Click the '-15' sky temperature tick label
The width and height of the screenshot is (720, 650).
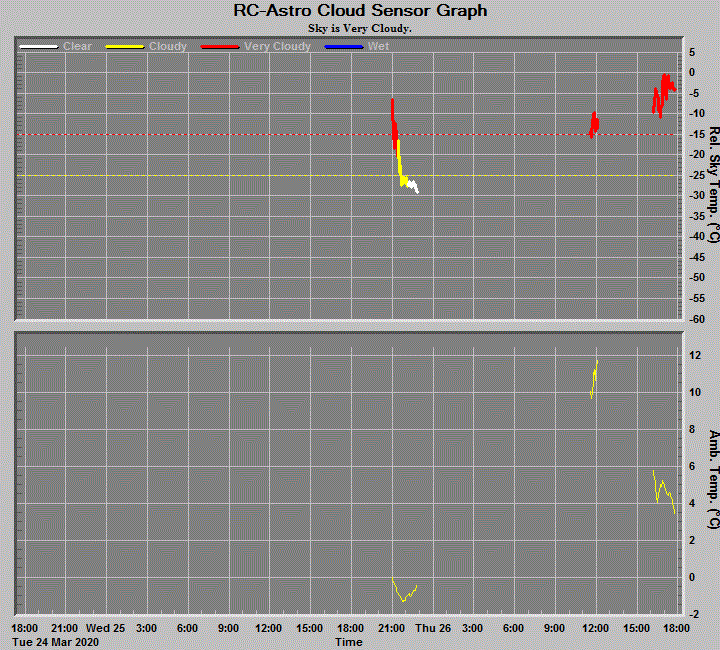[x=697, y=134]
